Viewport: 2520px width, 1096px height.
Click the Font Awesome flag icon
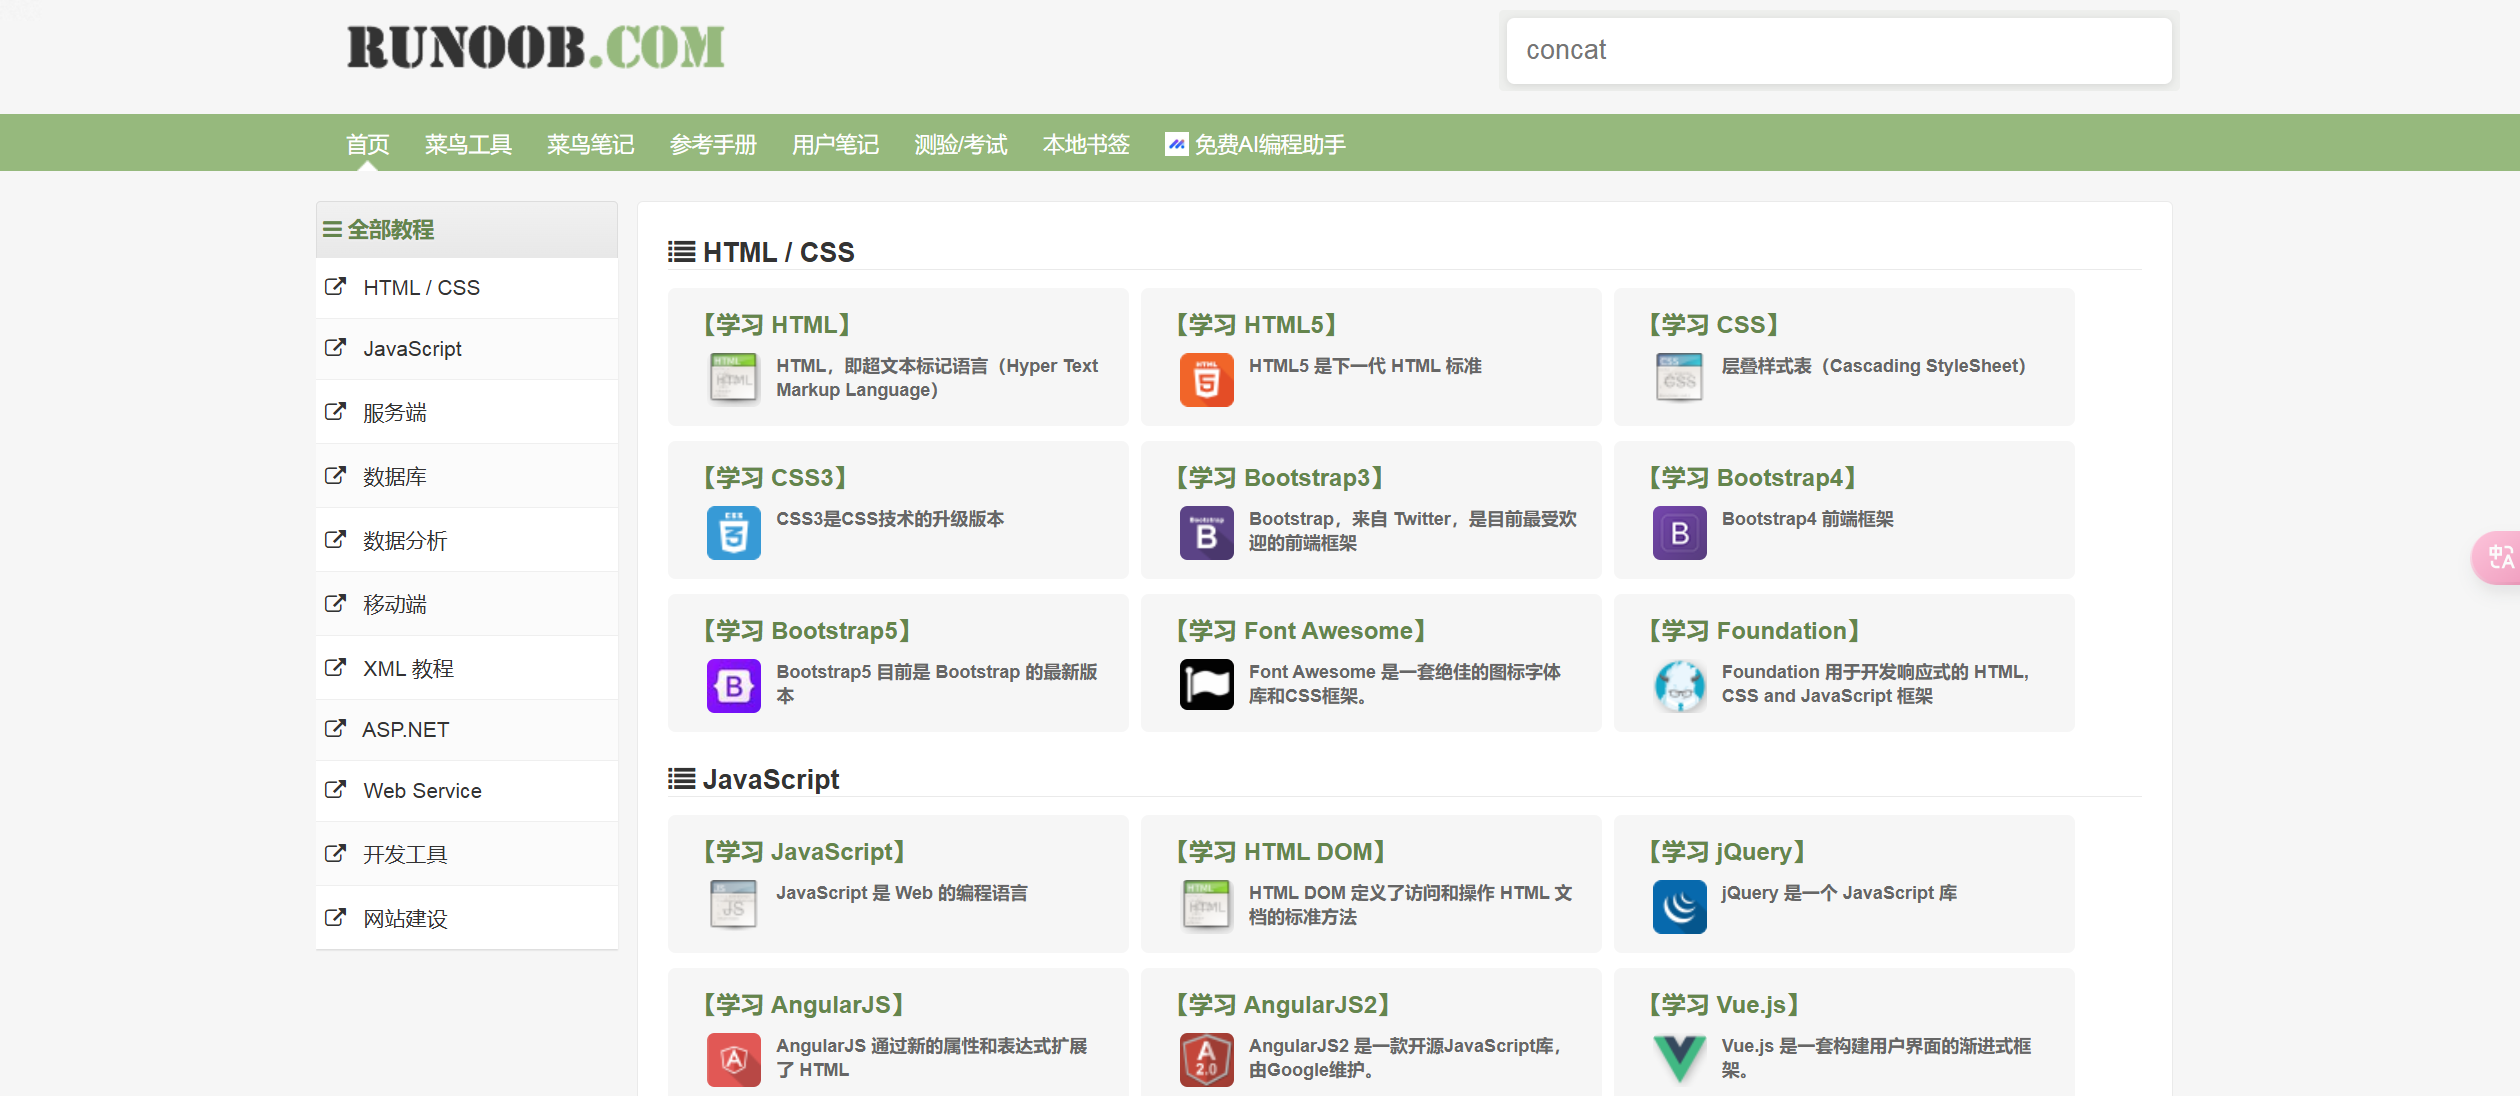pyautogui.click(x=1206, y=685)
